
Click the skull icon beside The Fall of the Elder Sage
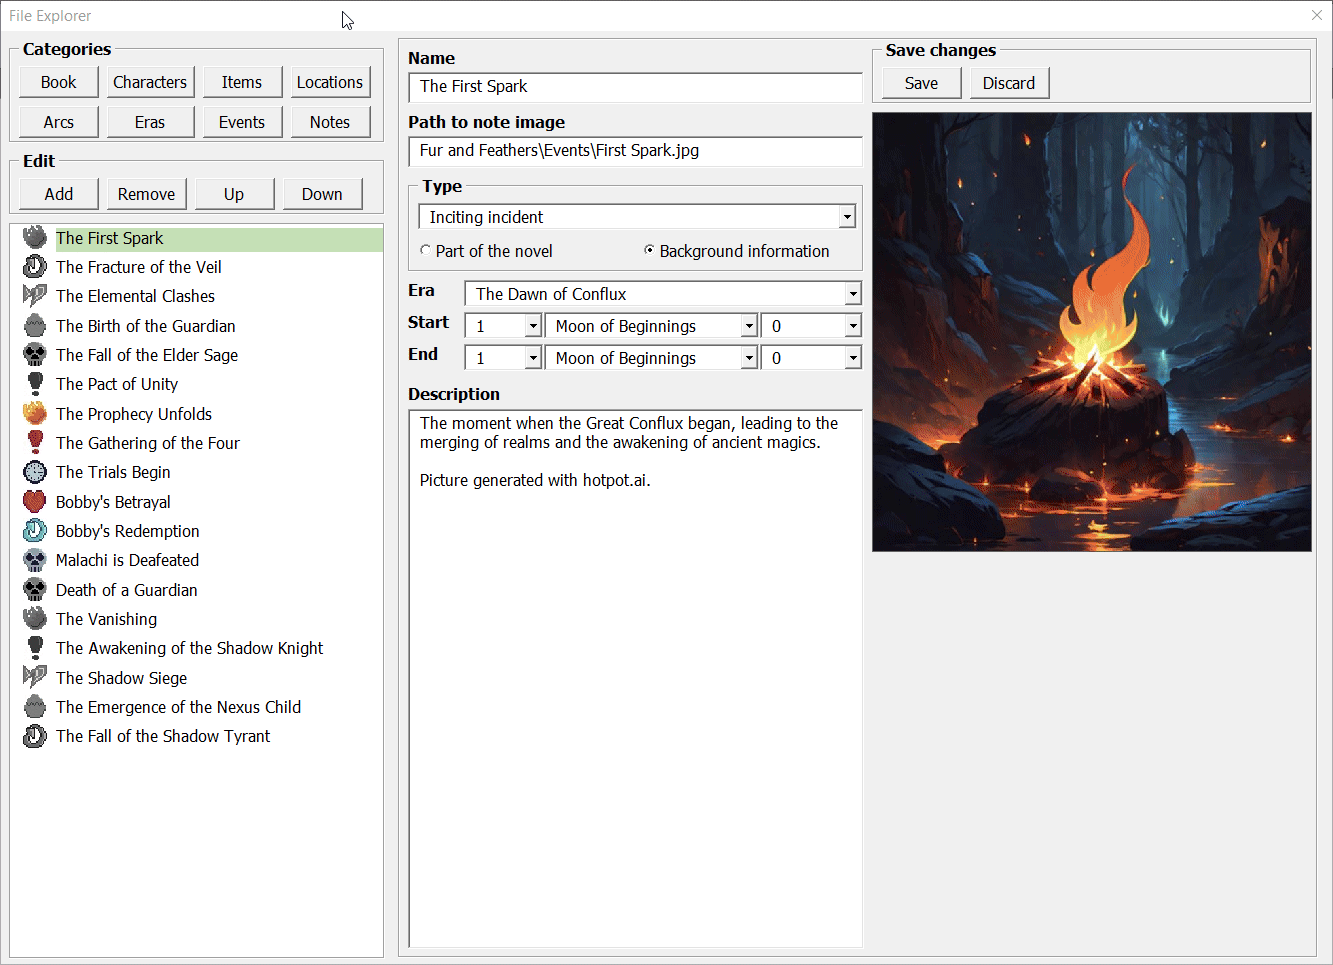[35, 355]
